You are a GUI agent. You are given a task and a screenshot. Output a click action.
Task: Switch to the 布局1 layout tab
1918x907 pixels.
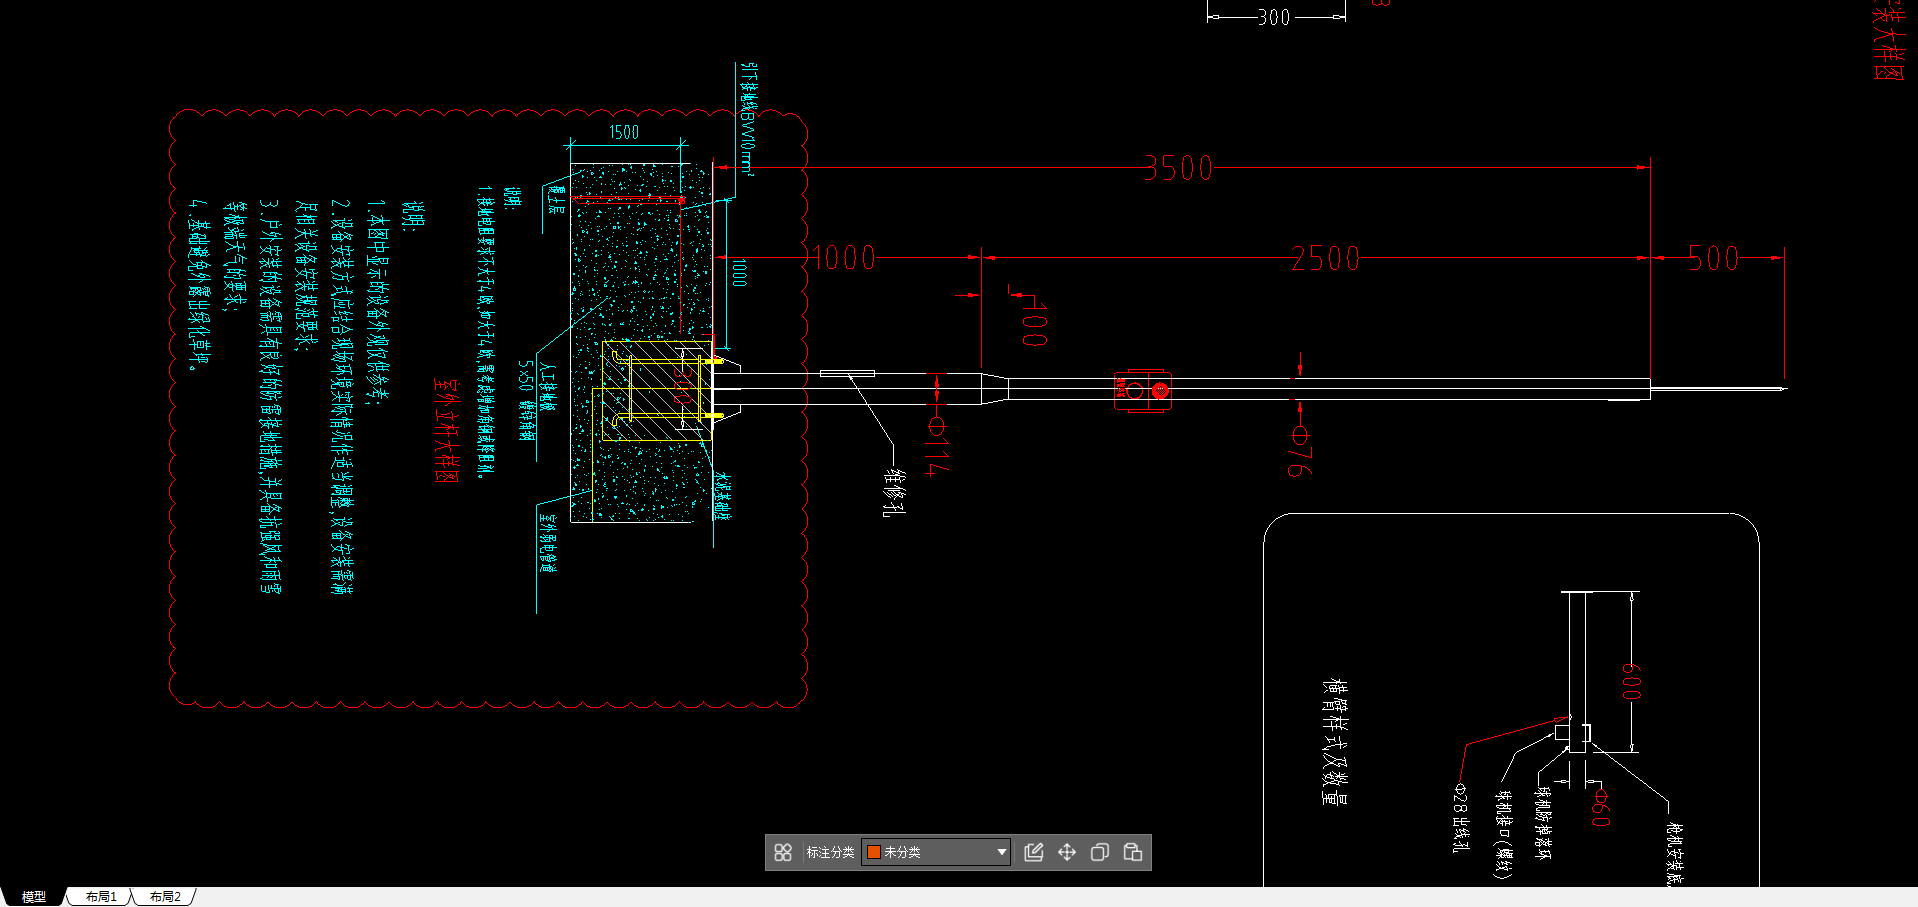tap(101, 897)
